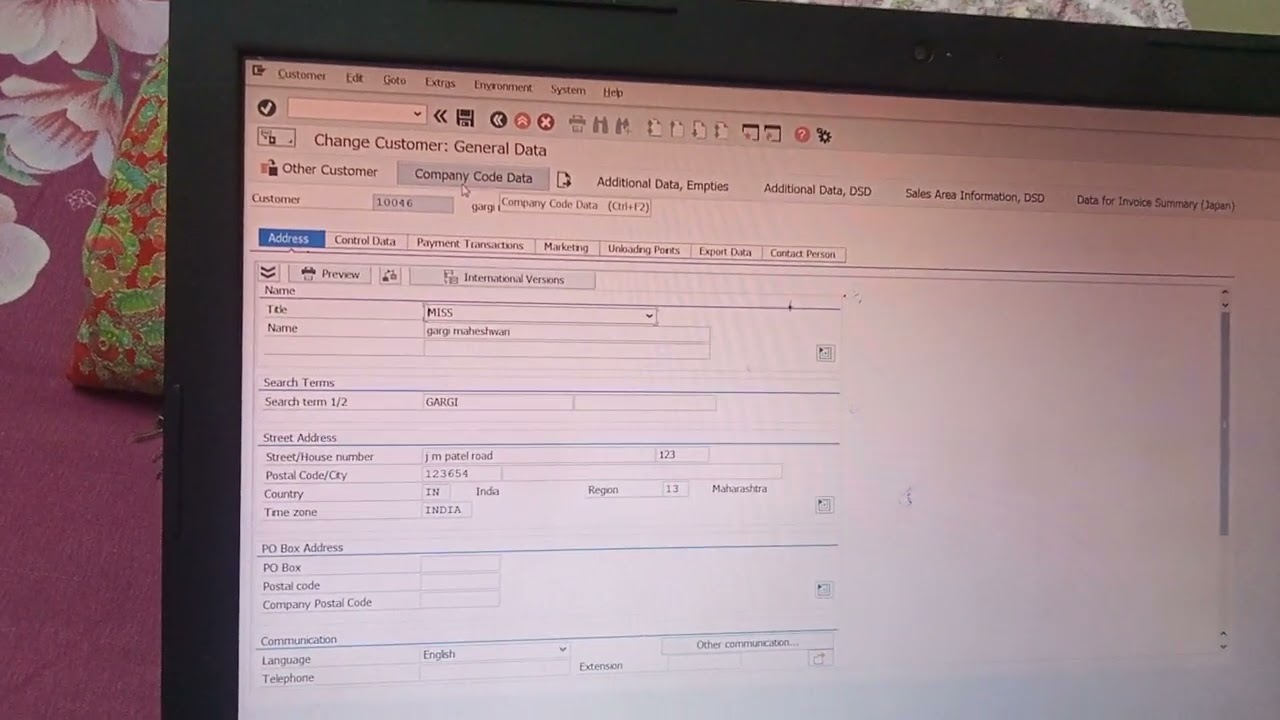Click Additional Data, Empties button
This screenshot has height=720, width=1280.
(663, 184)
